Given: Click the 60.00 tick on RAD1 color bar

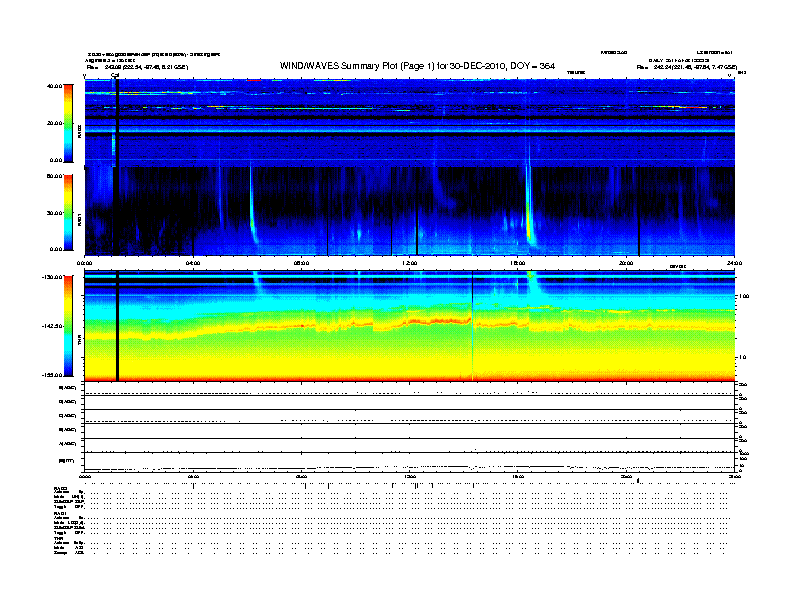Looking at the screenshot, I should [x=54, y=176].
